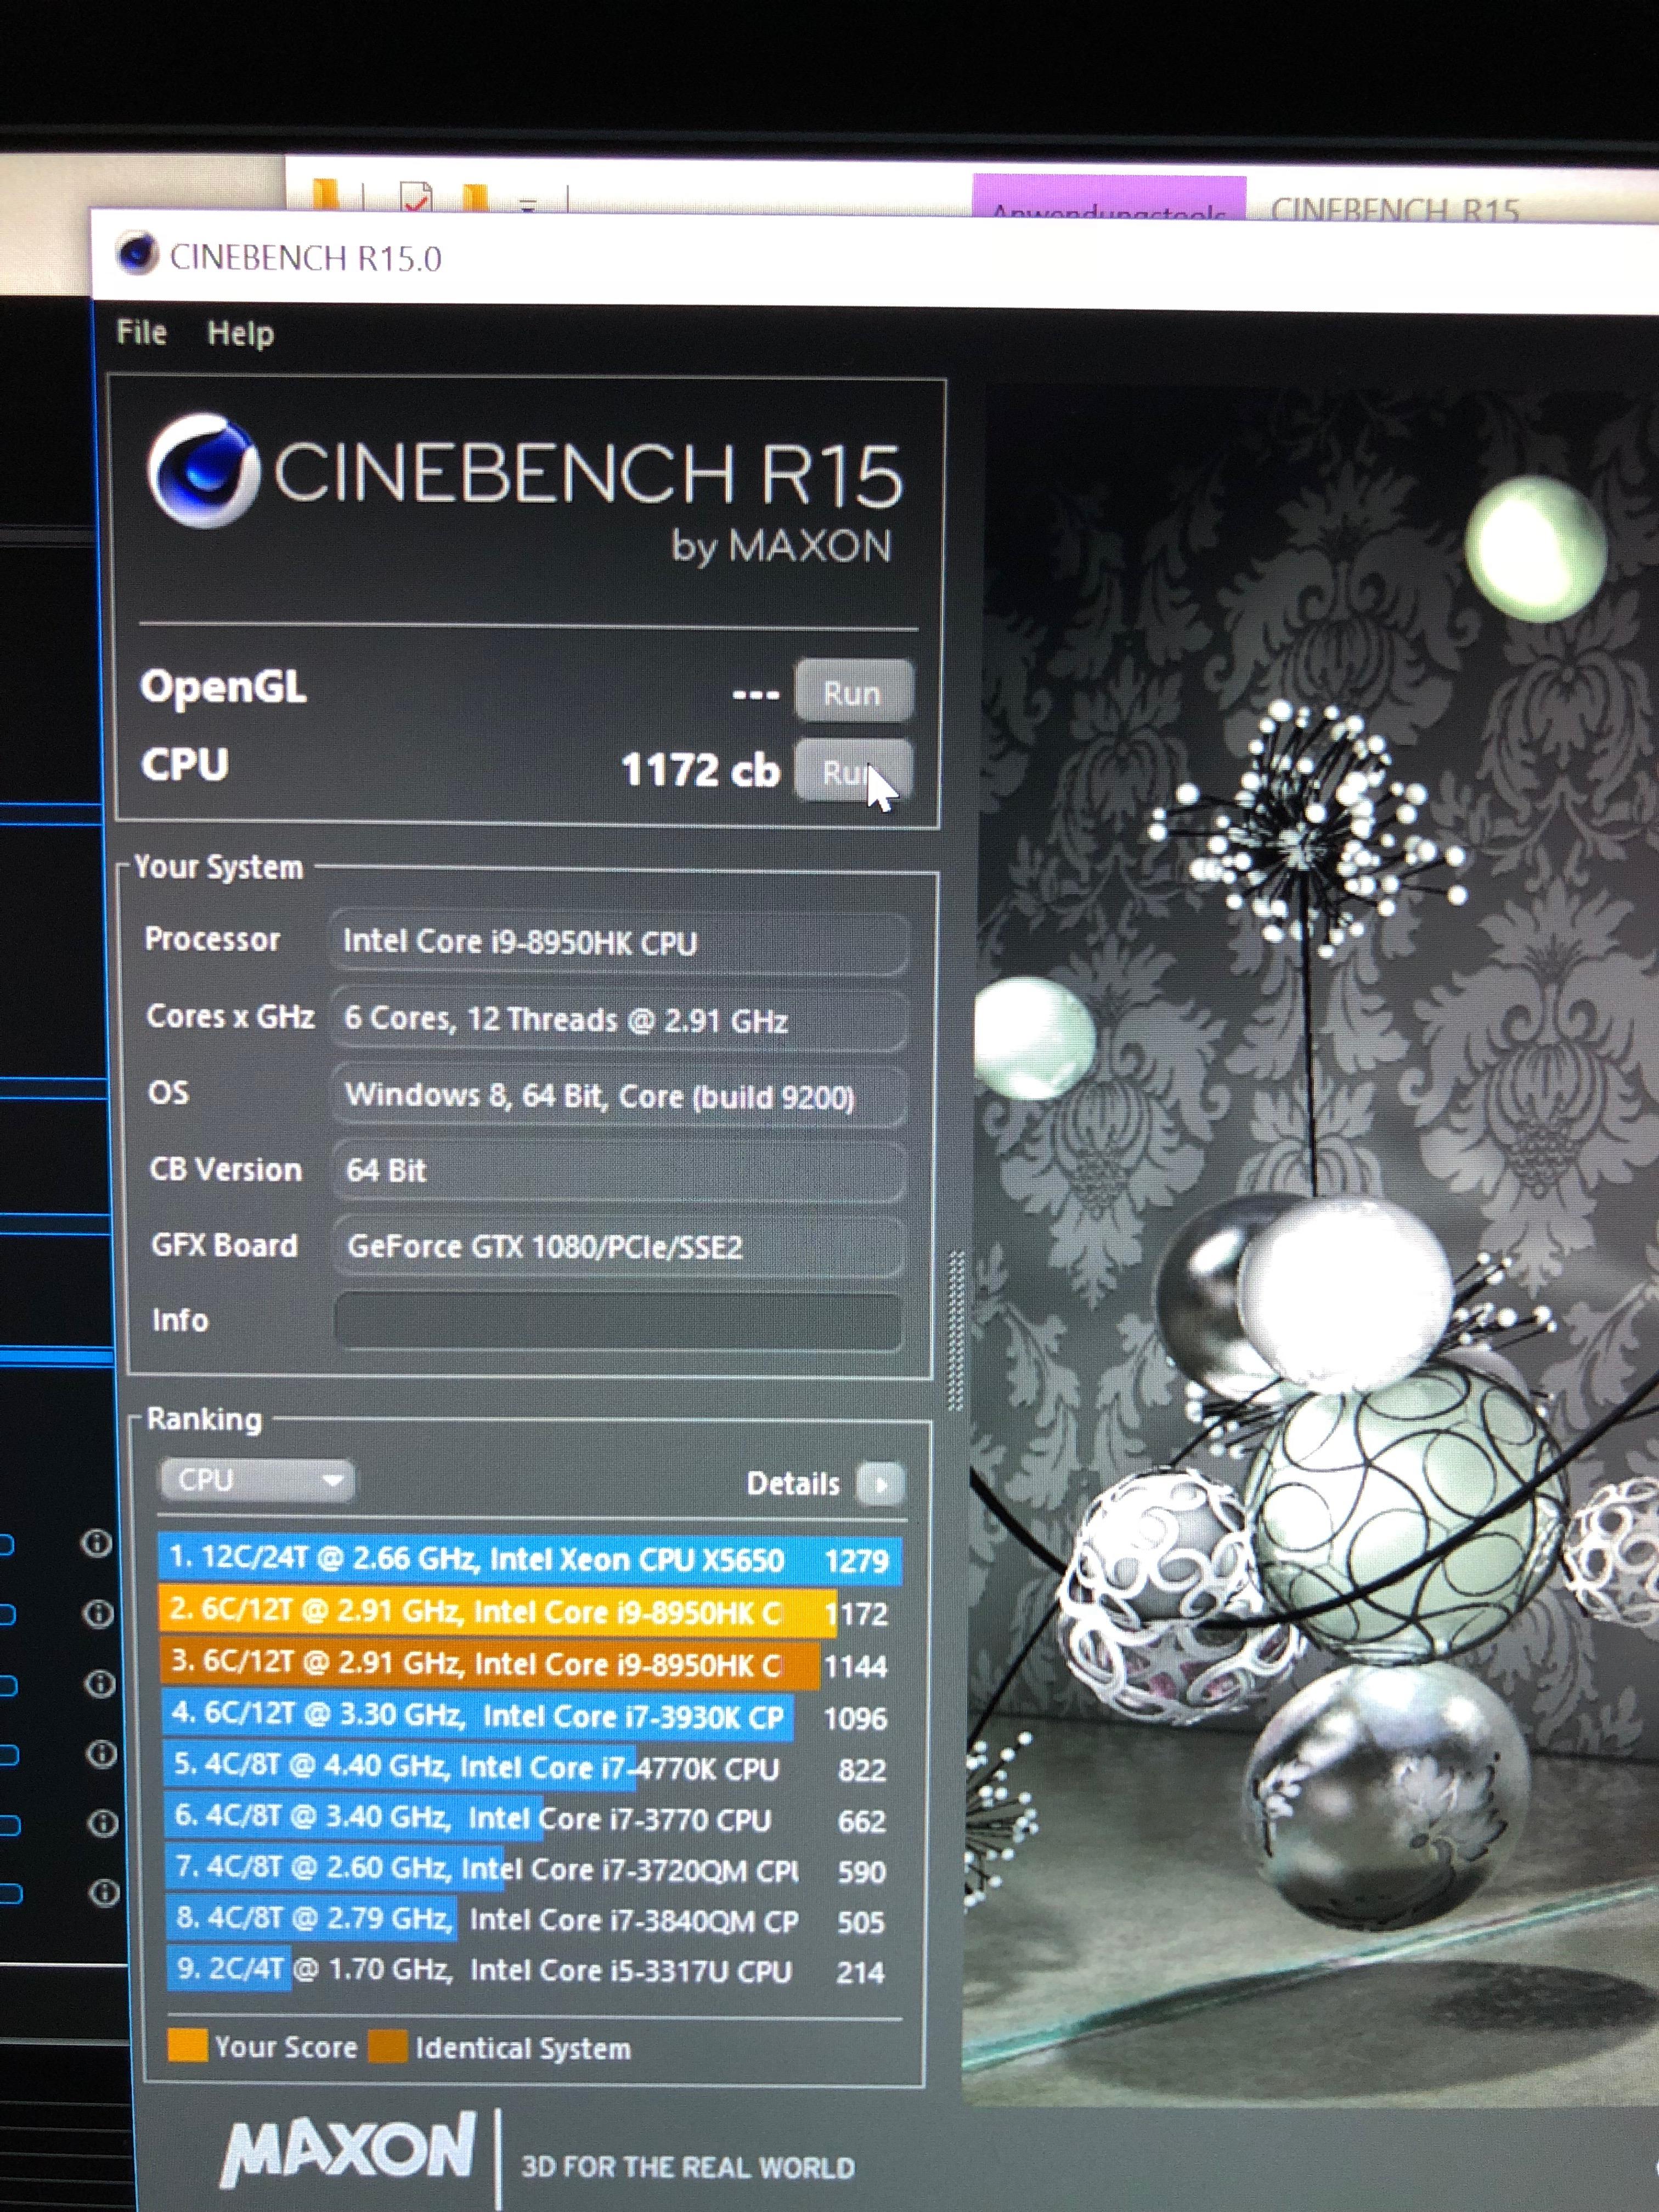Viewport: 1659px width, 2212px height.
Task: Click the fifth info icon in left window
Action: (x=103, y=1823)
